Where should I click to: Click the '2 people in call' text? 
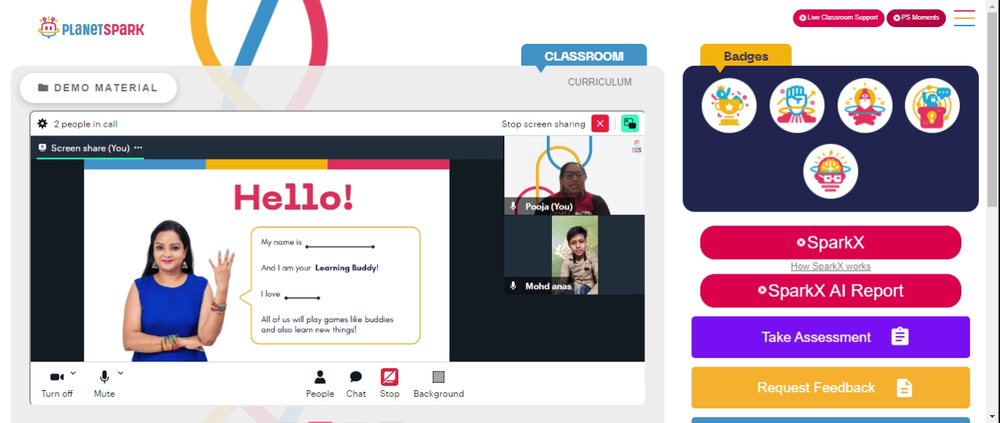click(x=85, y=124)
